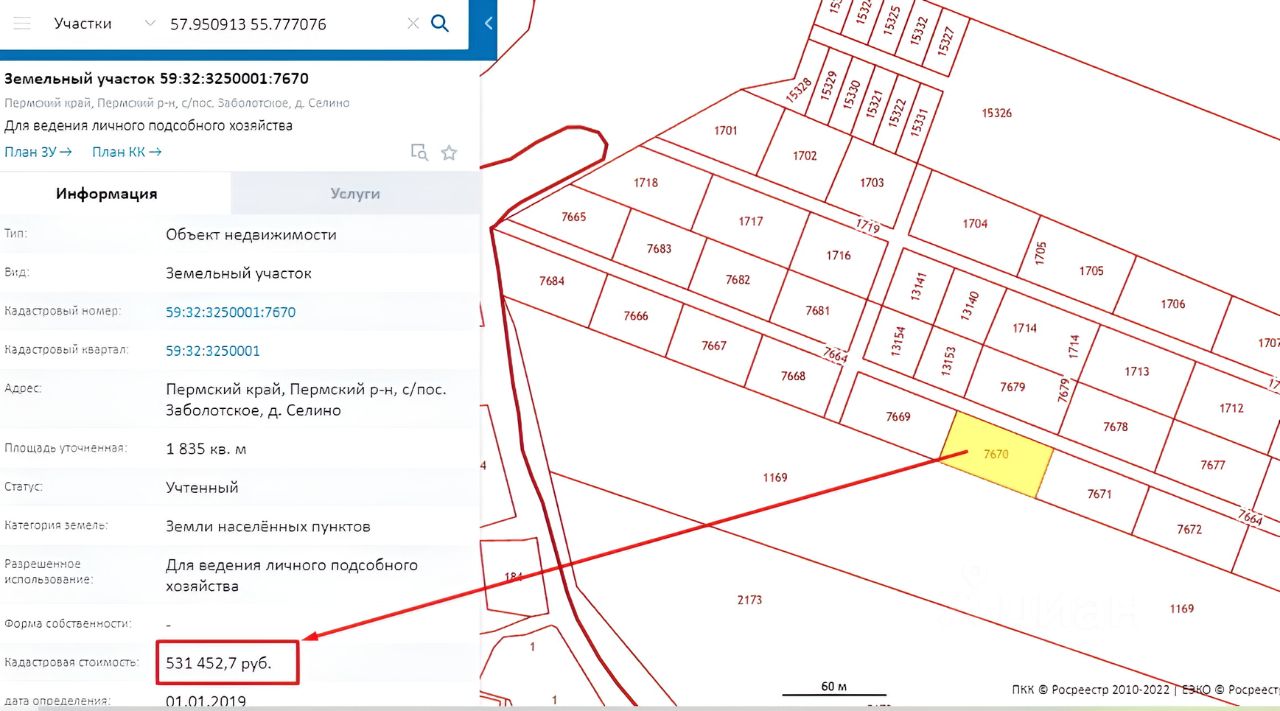
Task: Open the План ЗУ link
Action: click(38, 152)
